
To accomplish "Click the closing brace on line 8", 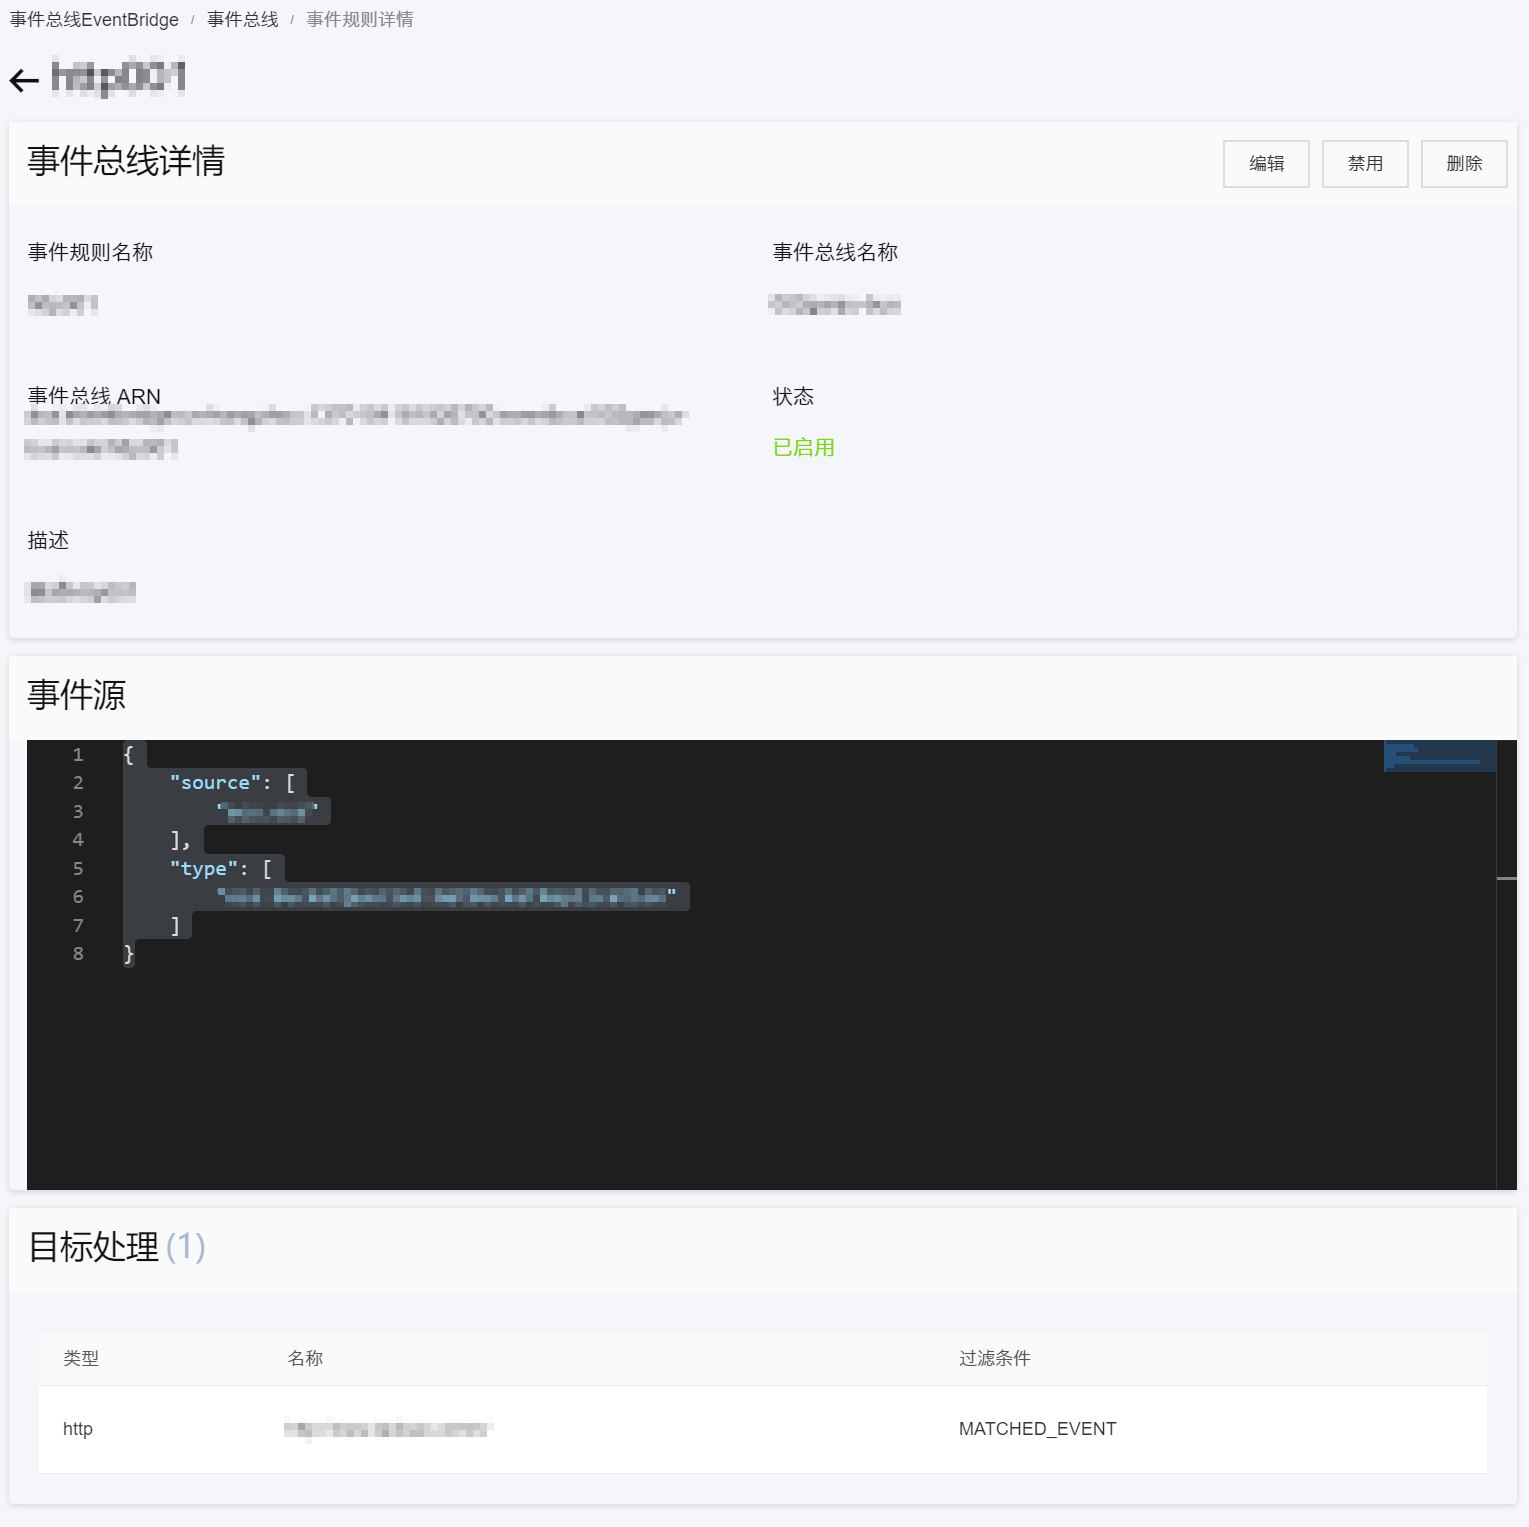I will tap(128, 954).
